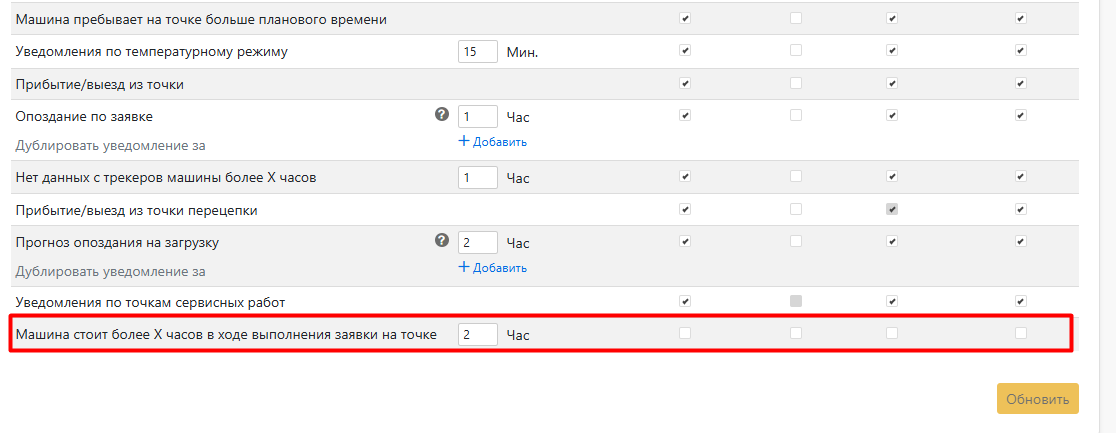
Task: Click "Добавить" under "Прогноз опоздания на загрузку"
Action: [492, 268]
